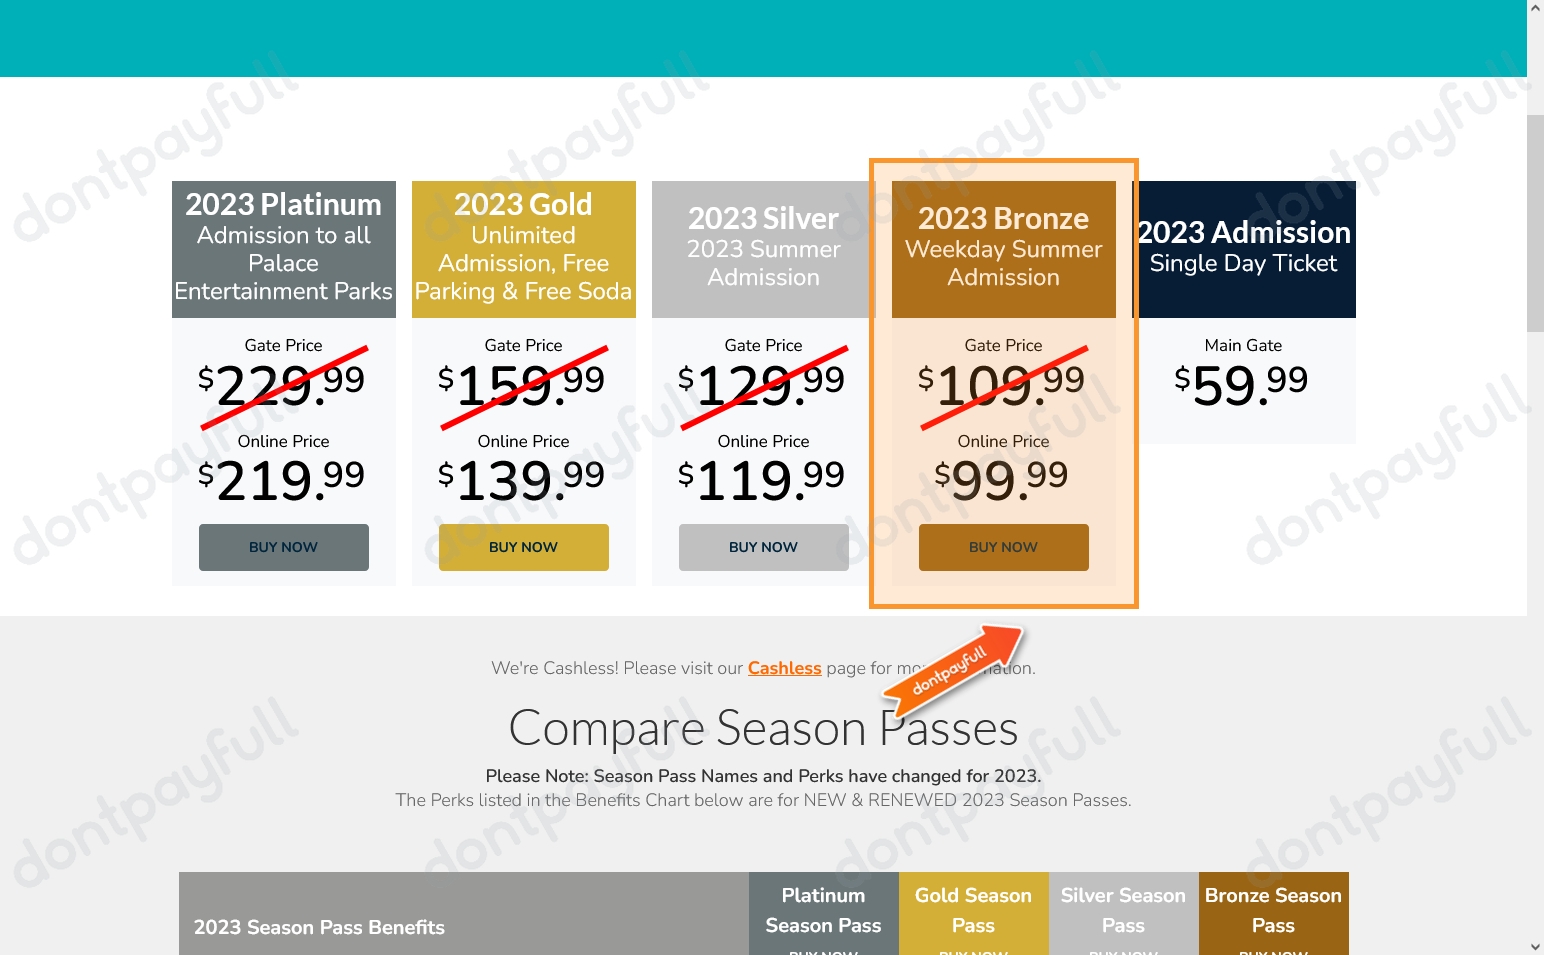1544x955 pixels.
Task: Select the Bronze Season Pass column header
Action: point(1273,910)
